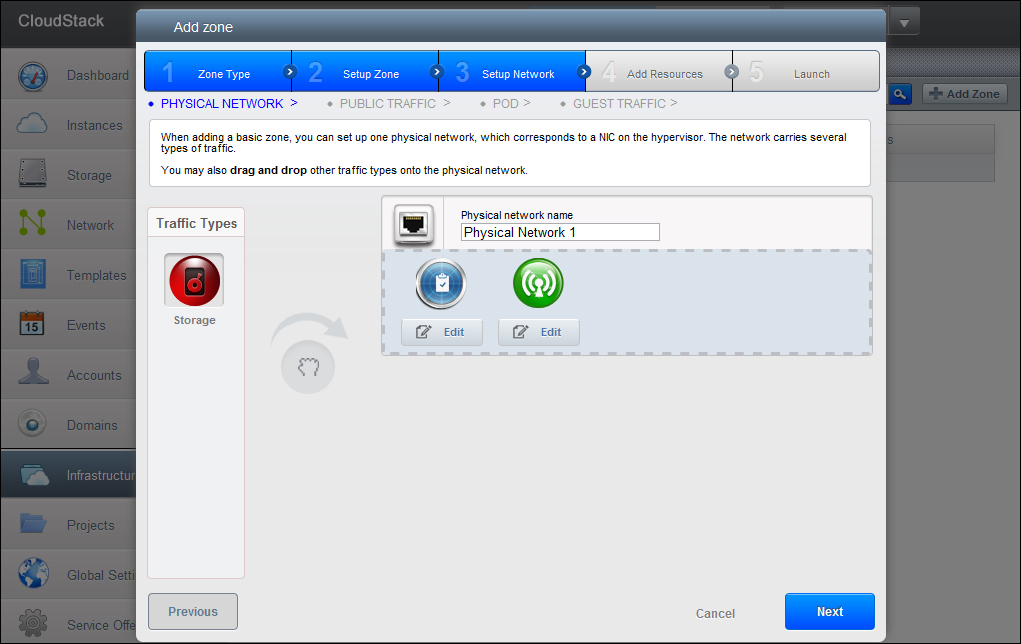The width and height of the screenshot is (1021, 644).
Task: Jump to Setup Zone step
Action: [x=365, y=73]
